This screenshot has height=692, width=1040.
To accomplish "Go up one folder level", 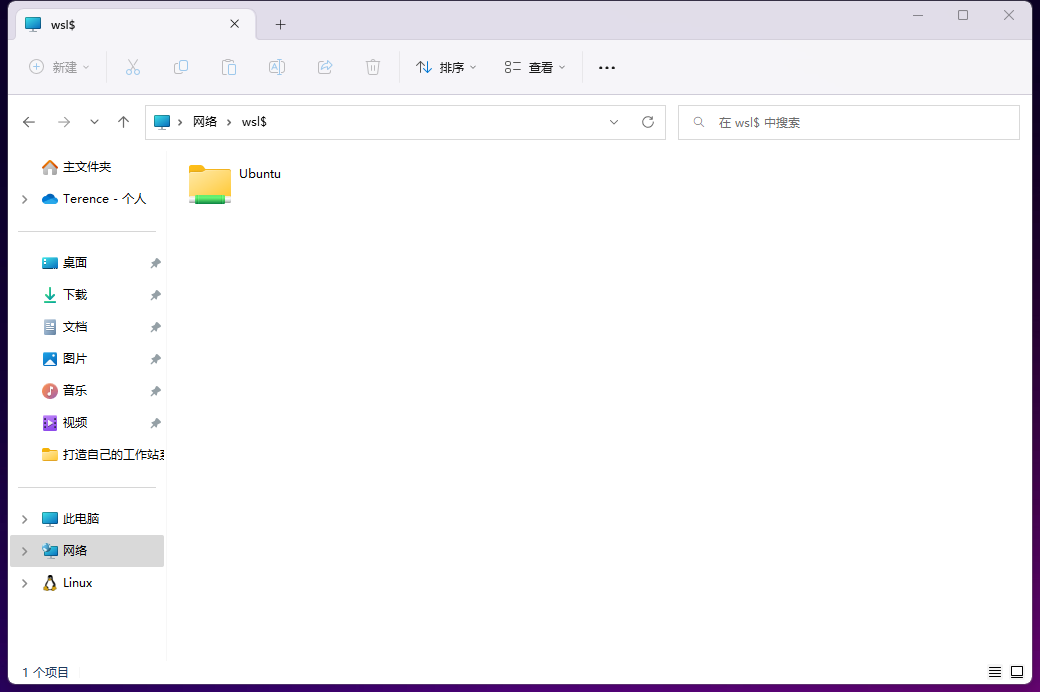I will pyautogui.click(x=123, y=122).
